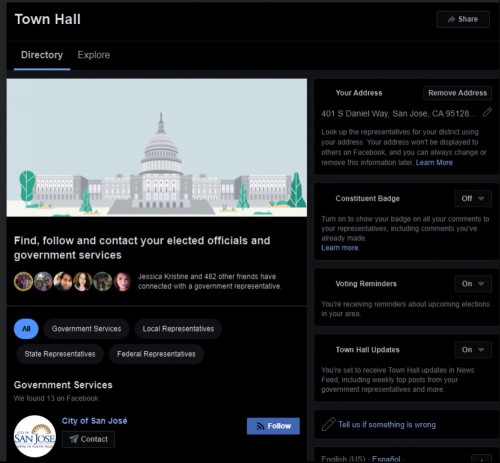The width and height of the screenshot is (500, 463).
Task: Filter by State Representatives
Action: (60, 354)
